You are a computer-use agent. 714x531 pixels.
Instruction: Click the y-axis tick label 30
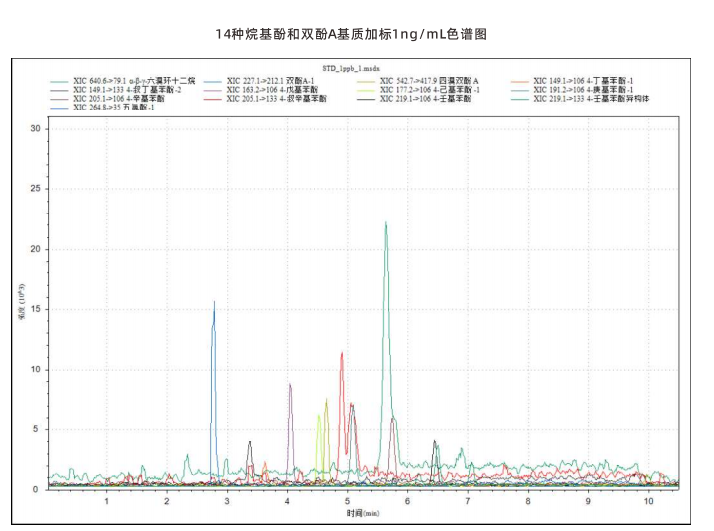click(36, 128)
